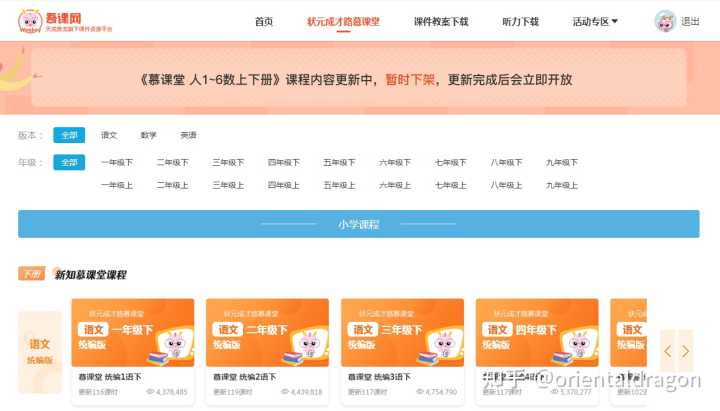Click the 新知慕课堂课程 heading
Viewport: 720px width, 411px height.
click(x=90, y=275)
